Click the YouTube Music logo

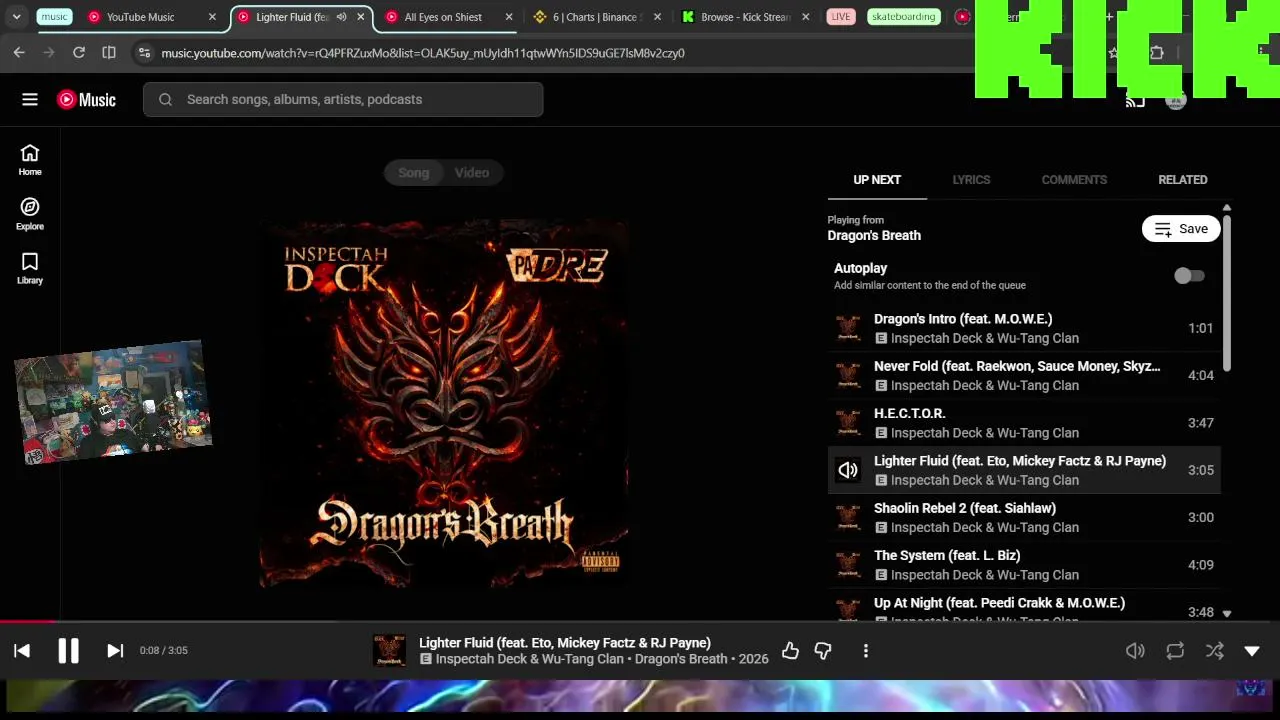[86, 99]
